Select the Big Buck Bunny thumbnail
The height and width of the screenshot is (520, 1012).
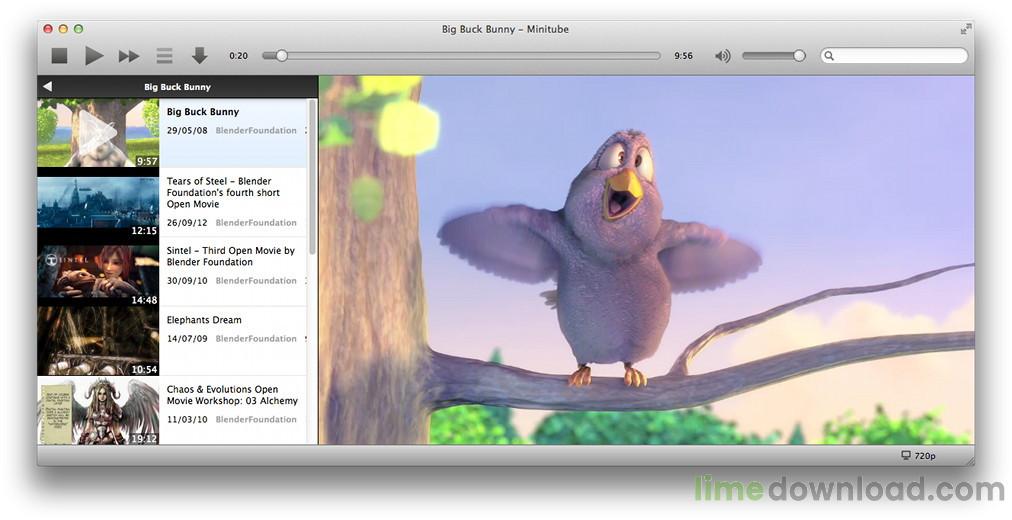pyautogui.click(x=98, y=133)
